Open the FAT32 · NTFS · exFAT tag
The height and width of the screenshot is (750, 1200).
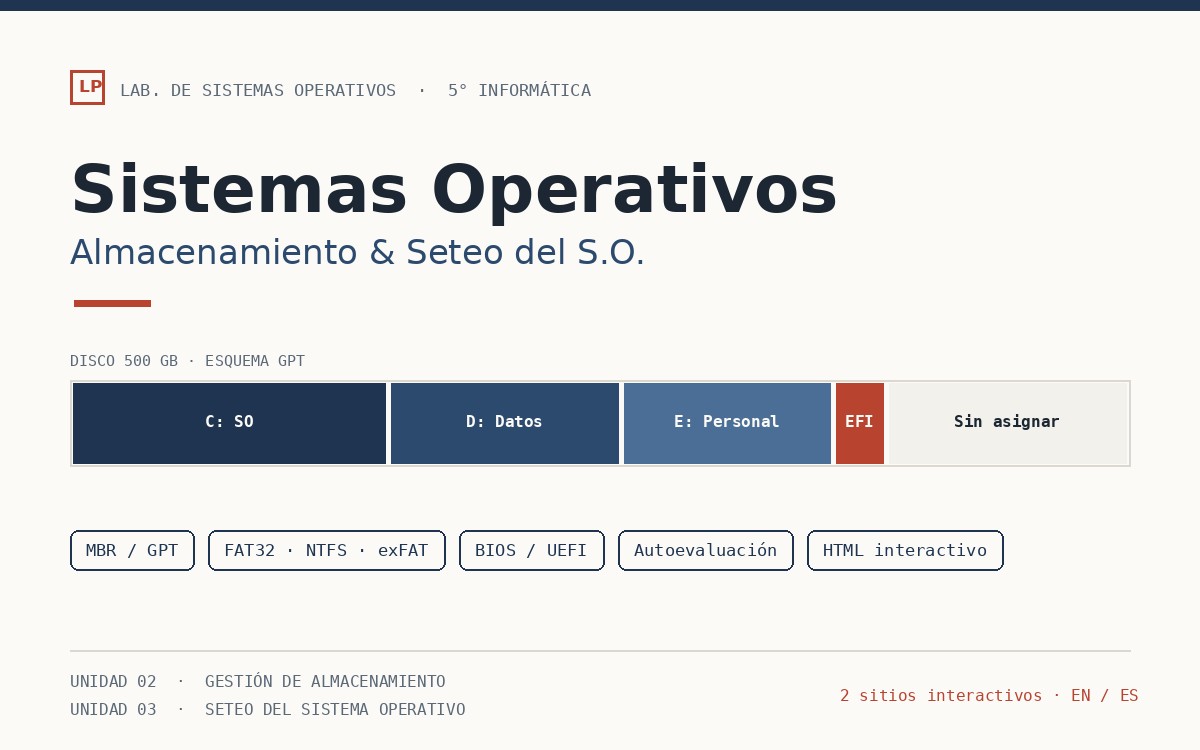point(327,551)
